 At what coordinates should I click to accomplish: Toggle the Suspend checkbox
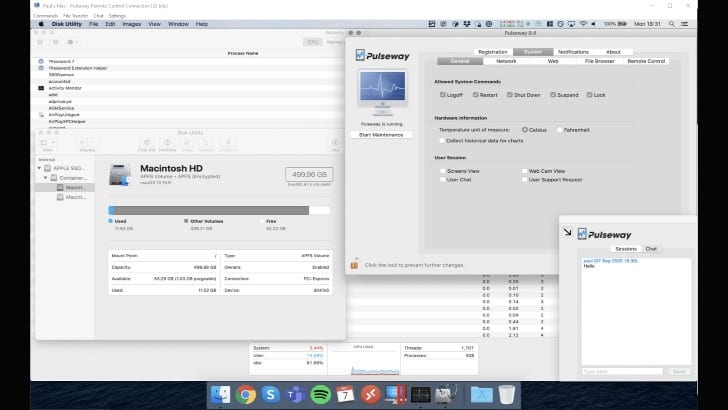(x=552, y=95)
